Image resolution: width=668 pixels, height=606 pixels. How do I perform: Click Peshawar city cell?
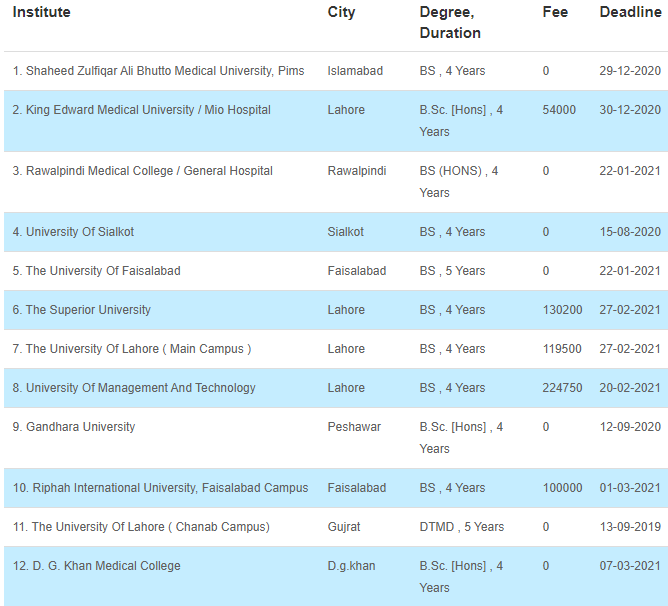pyautogui.click(x=354, y=427)
